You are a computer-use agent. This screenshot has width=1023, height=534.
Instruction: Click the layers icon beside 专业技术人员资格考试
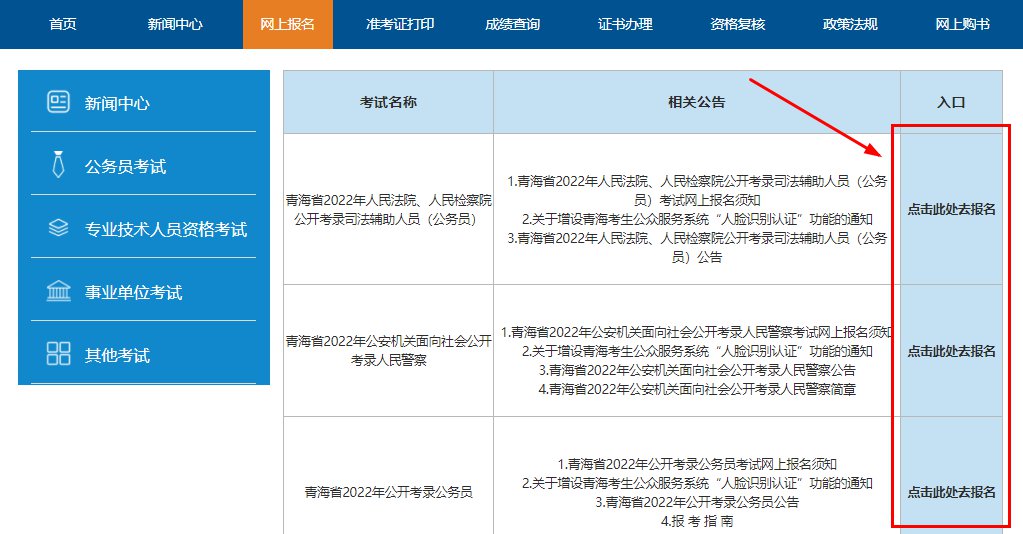click(59, 228)
